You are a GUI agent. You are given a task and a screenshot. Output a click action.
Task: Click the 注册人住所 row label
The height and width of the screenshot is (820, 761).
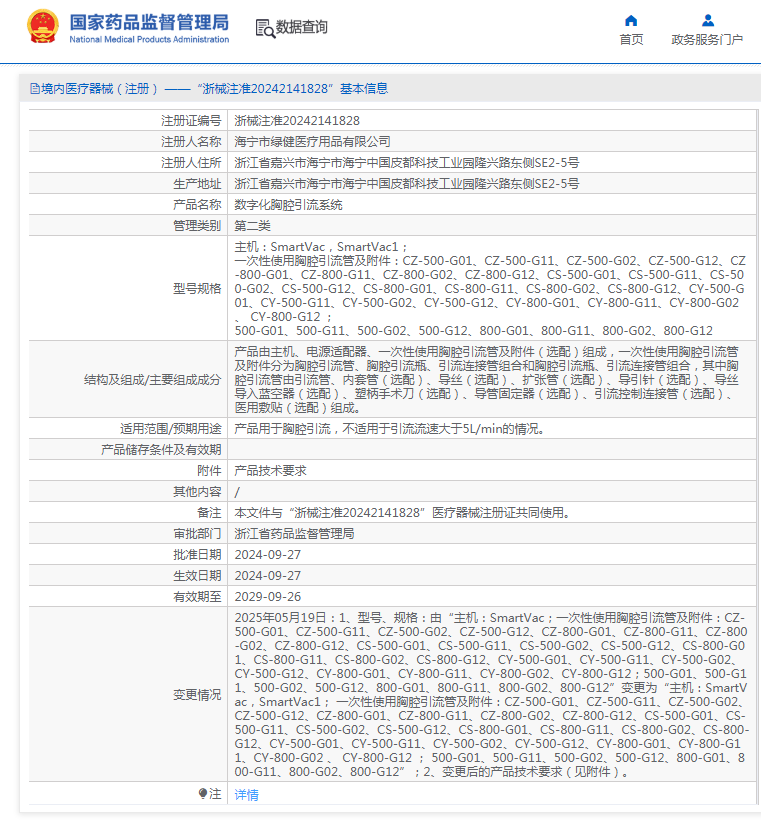tap(191, 163)
